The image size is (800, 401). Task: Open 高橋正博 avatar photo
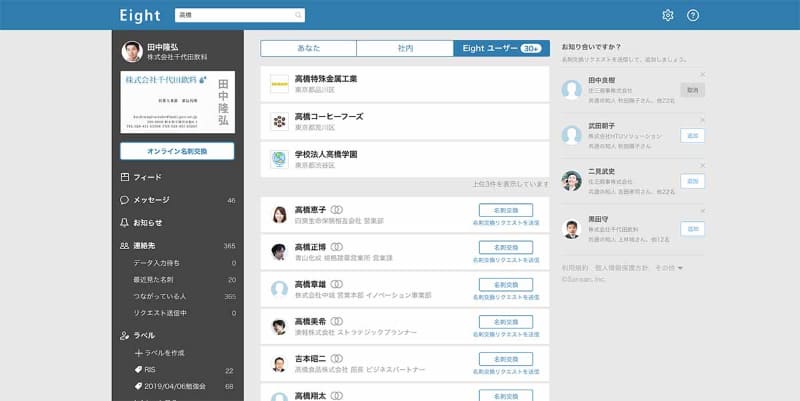point(279,252)
